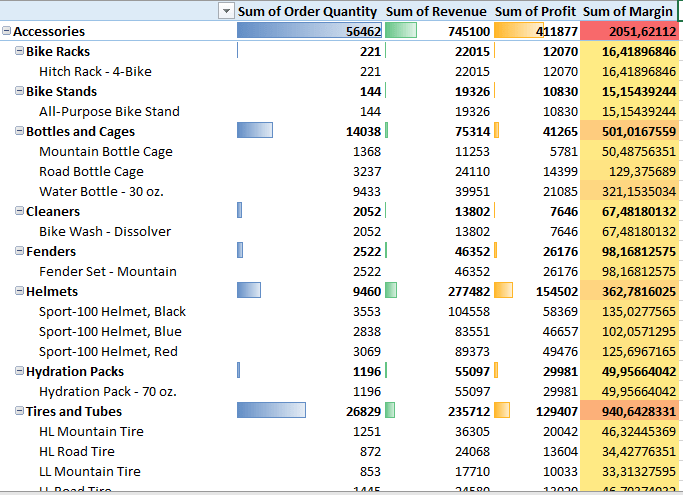This screenshot has height=495, width=683.
Task: Collapse the Bike Racks group
Action: (19, 51)
